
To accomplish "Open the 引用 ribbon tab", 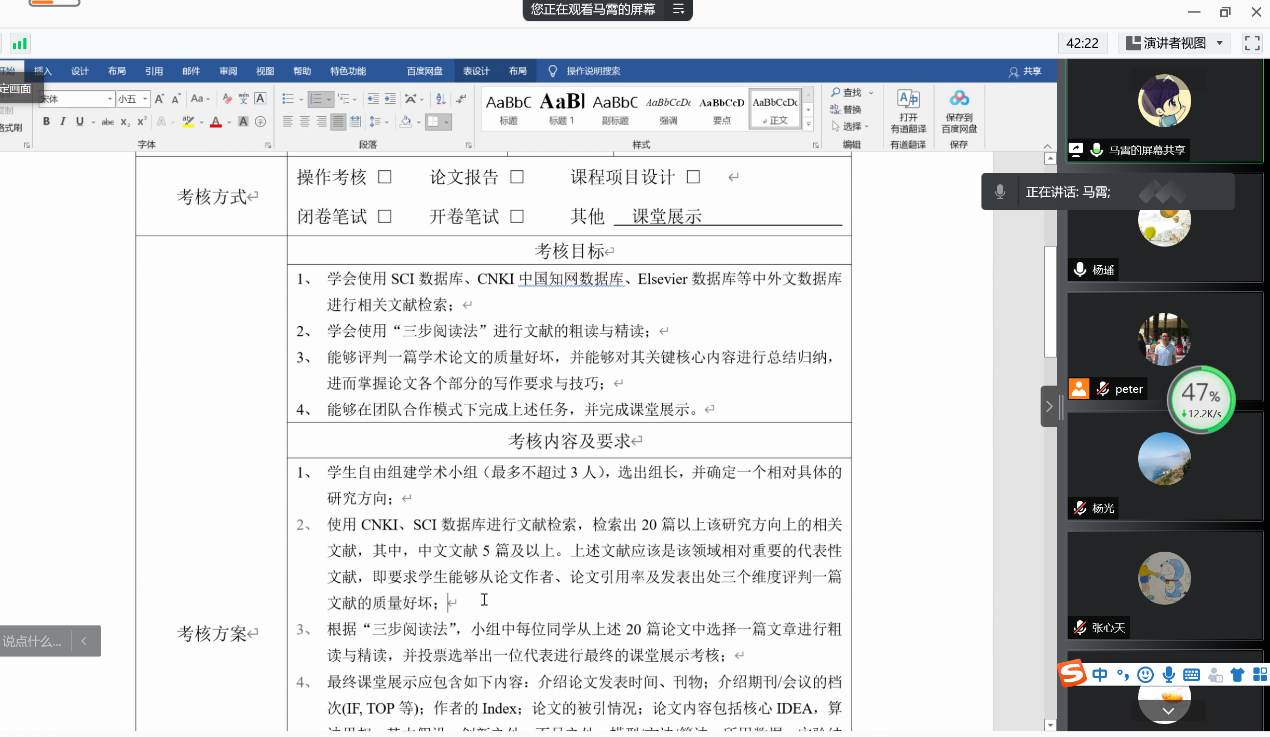I will [x=154, y=71].
